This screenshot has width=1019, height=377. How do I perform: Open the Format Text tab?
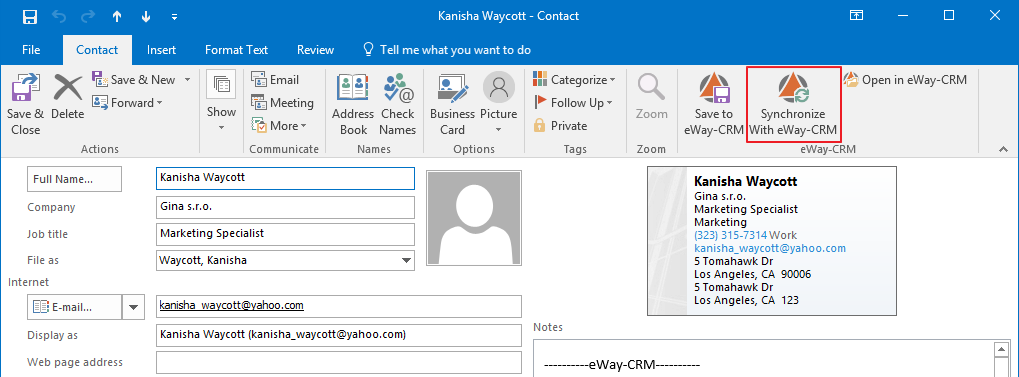(236, 50)
